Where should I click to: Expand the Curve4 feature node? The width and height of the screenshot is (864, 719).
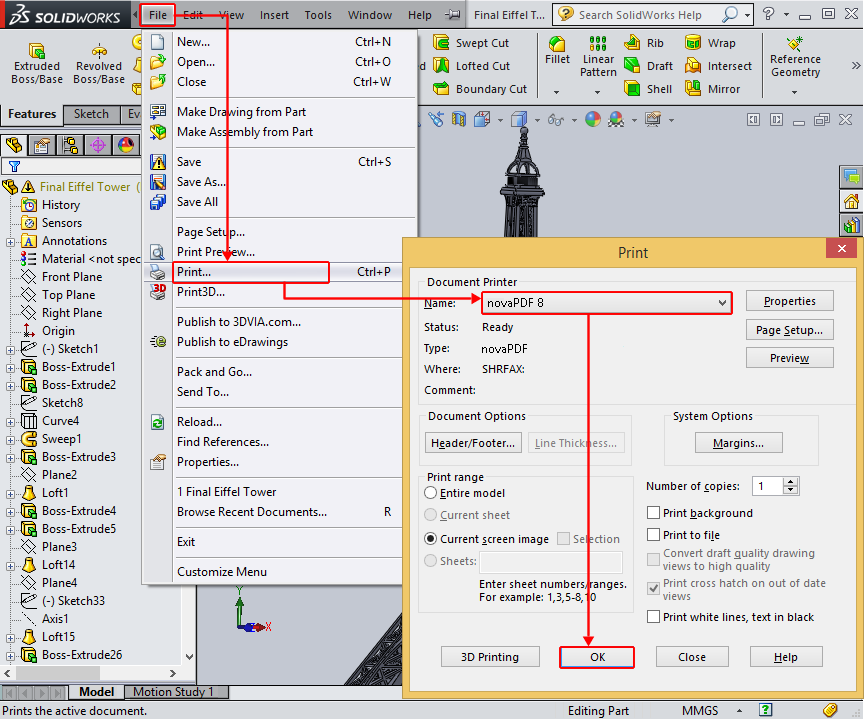click(10, 422)
